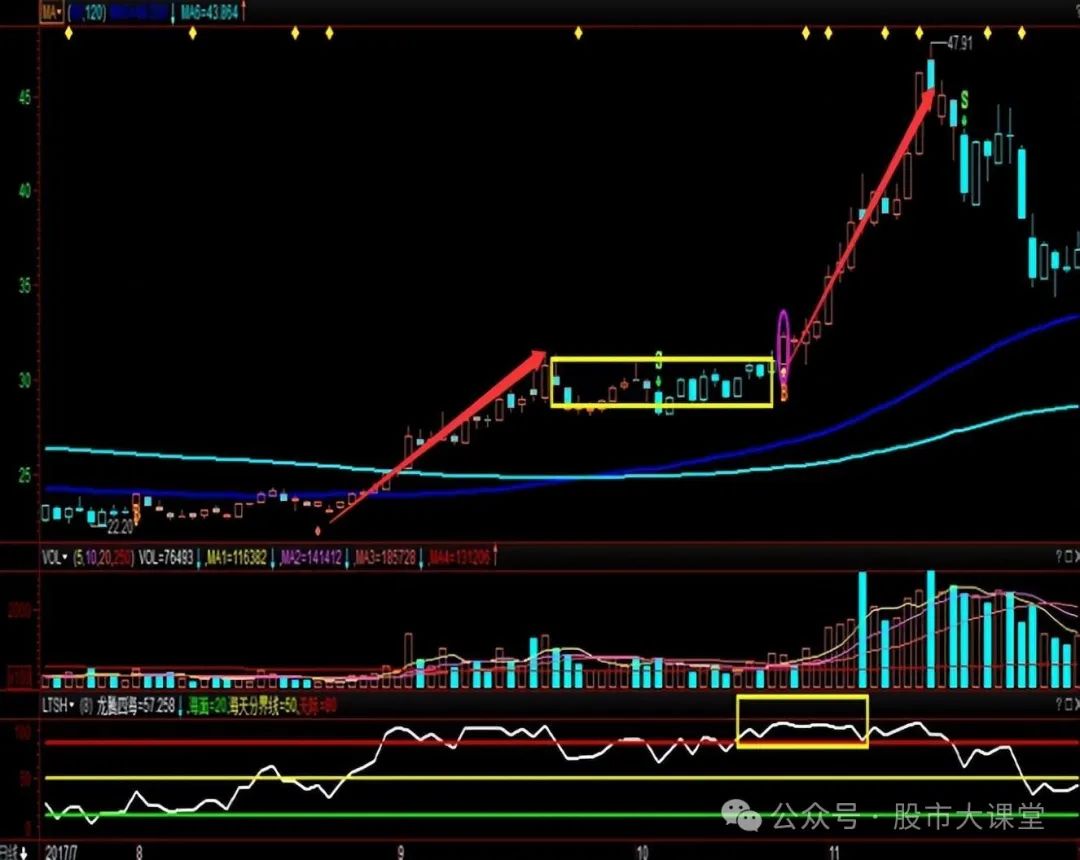Select yellow box on LTSH indicator line
The image size is (1080, 860).
click(x=802, y=698)
